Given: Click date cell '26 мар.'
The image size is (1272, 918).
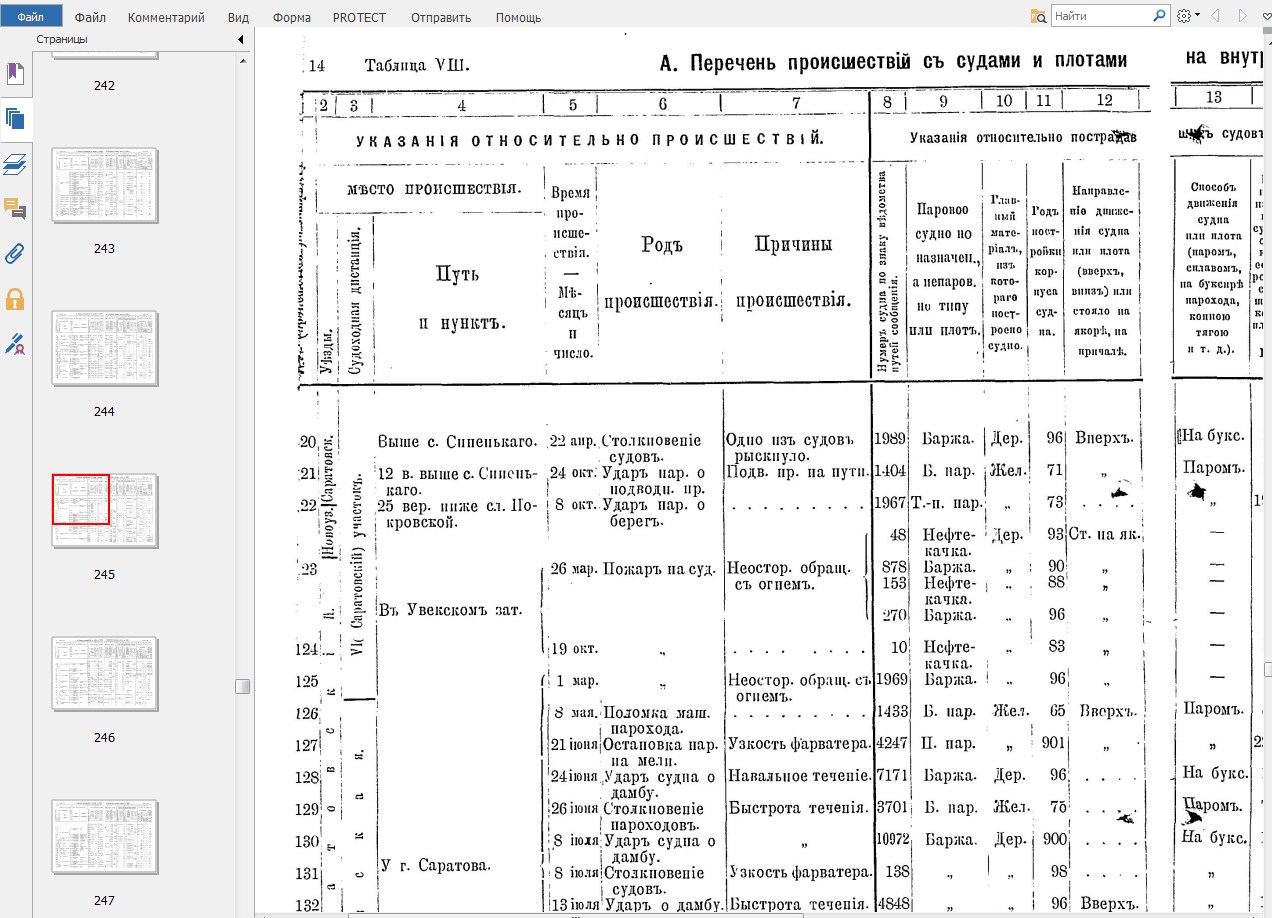Looking at the screenshot, I should [x=573, y=569].
